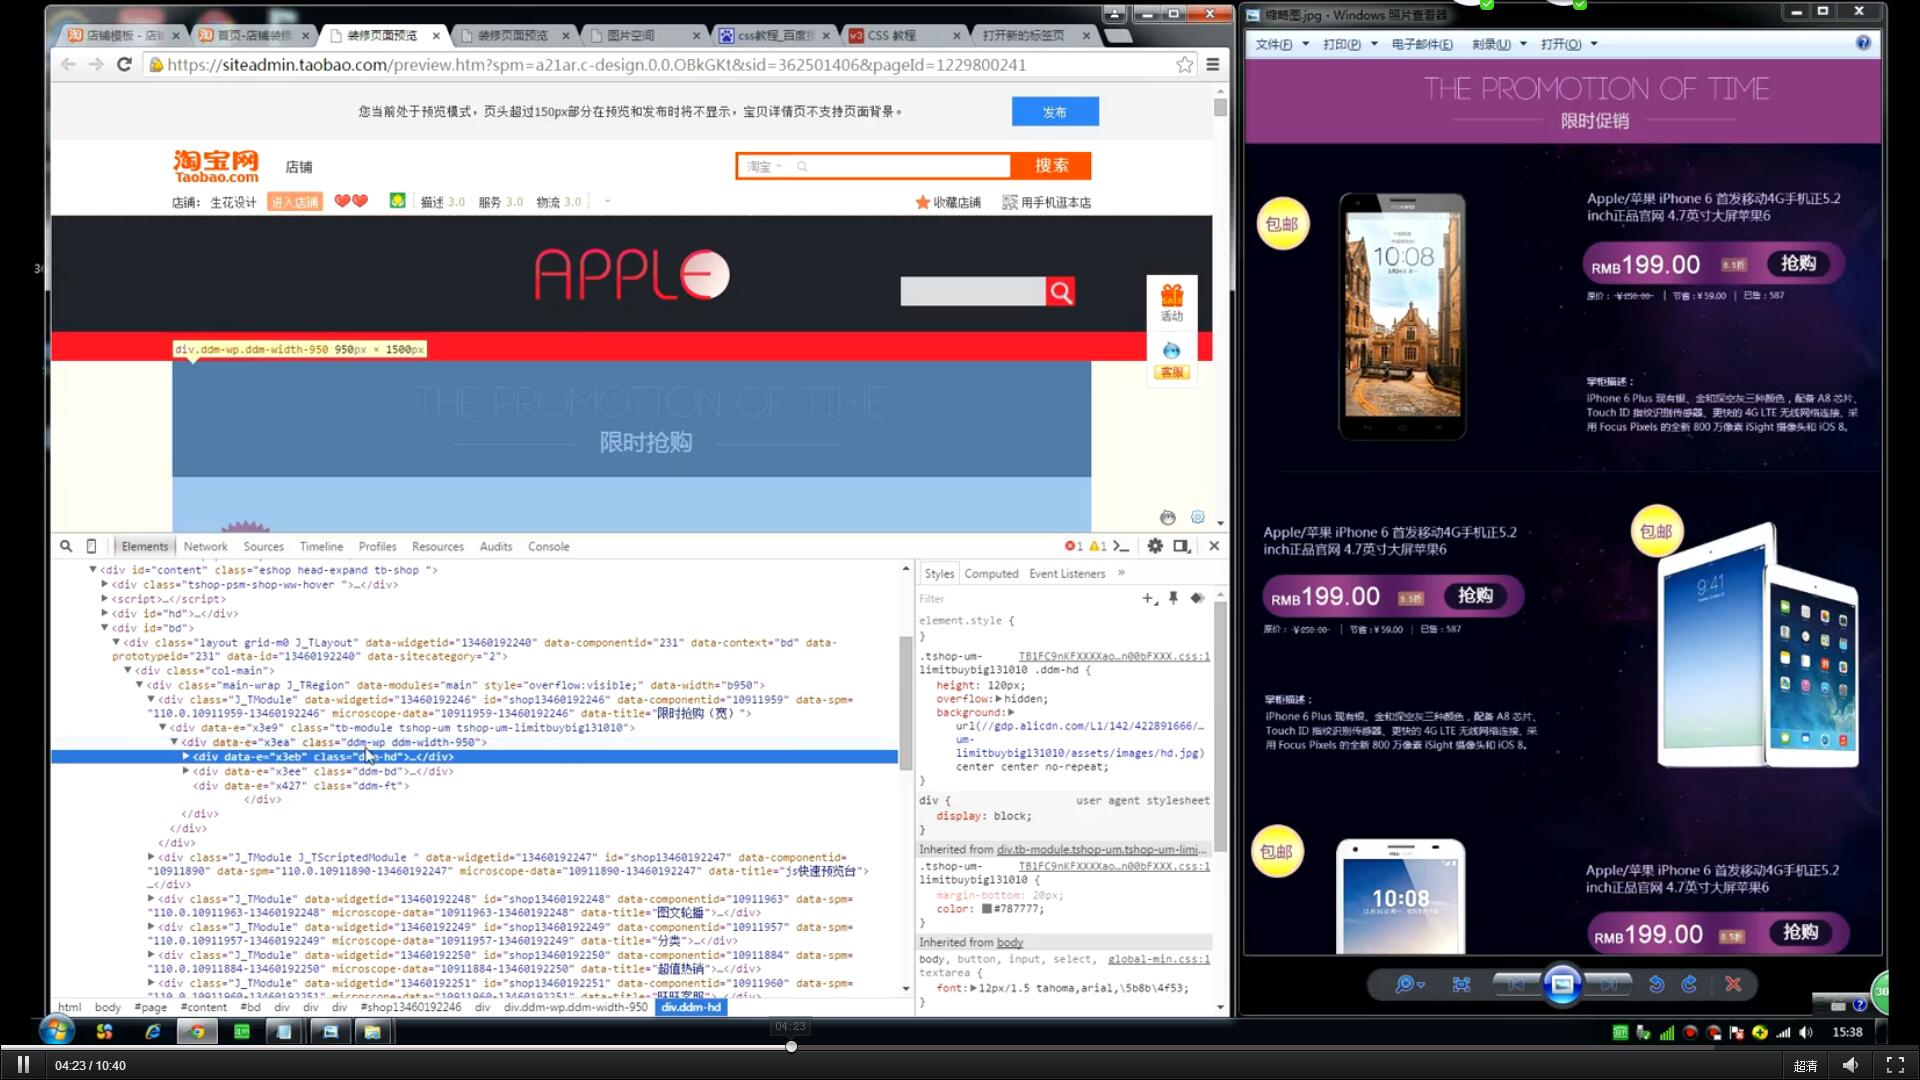Click the animations diamond icon in Styles
The image size is (1920, 1080).
(x=1197, y=598)
